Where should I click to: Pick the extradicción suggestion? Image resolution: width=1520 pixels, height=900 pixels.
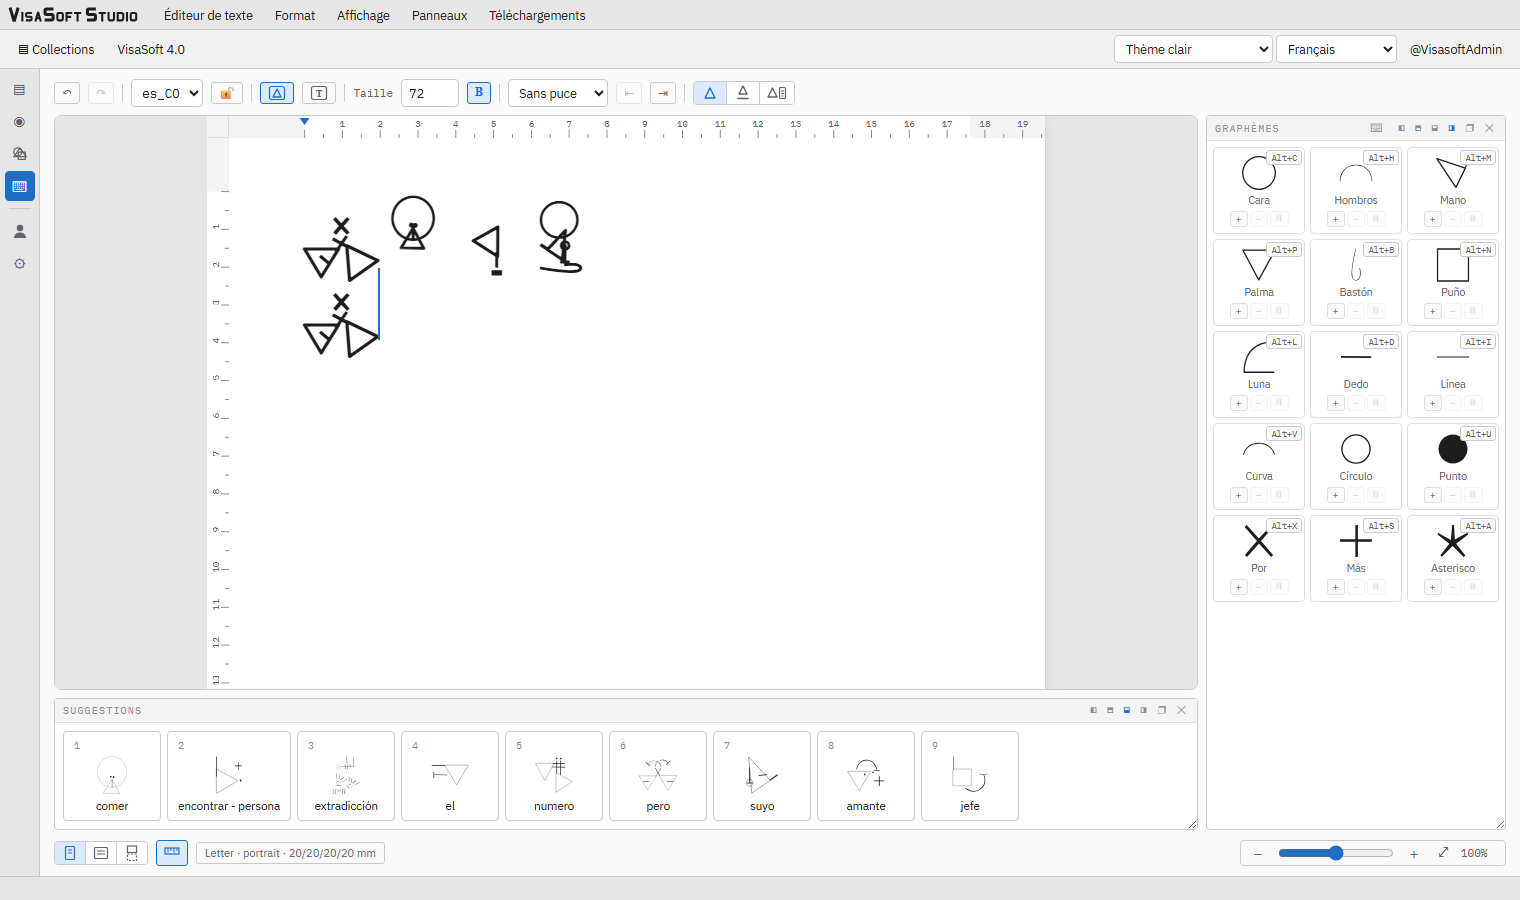346,776
